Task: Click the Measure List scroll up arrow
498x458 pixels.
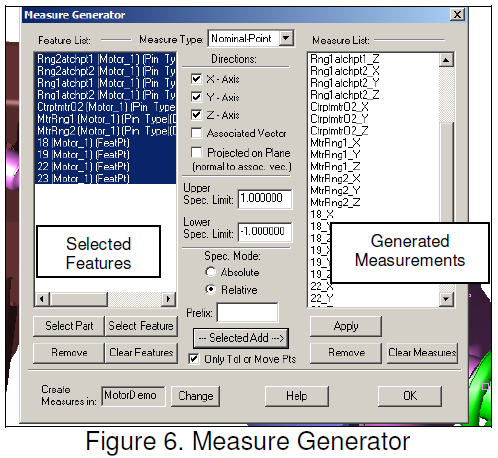Action: click(x=446, y=60)
